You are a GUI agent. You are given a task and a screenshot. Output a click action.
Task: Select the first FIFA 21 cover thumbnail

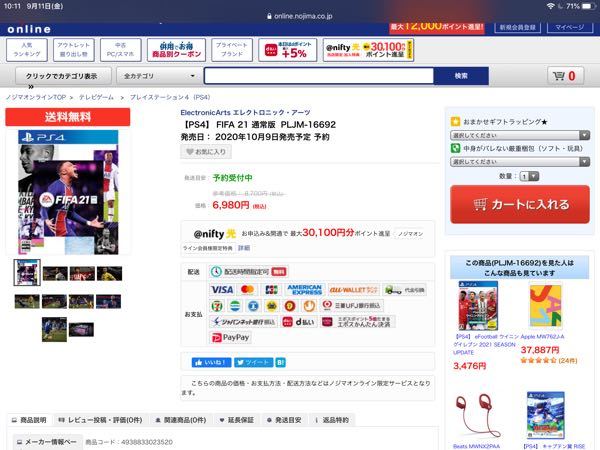tap(27, 272)
